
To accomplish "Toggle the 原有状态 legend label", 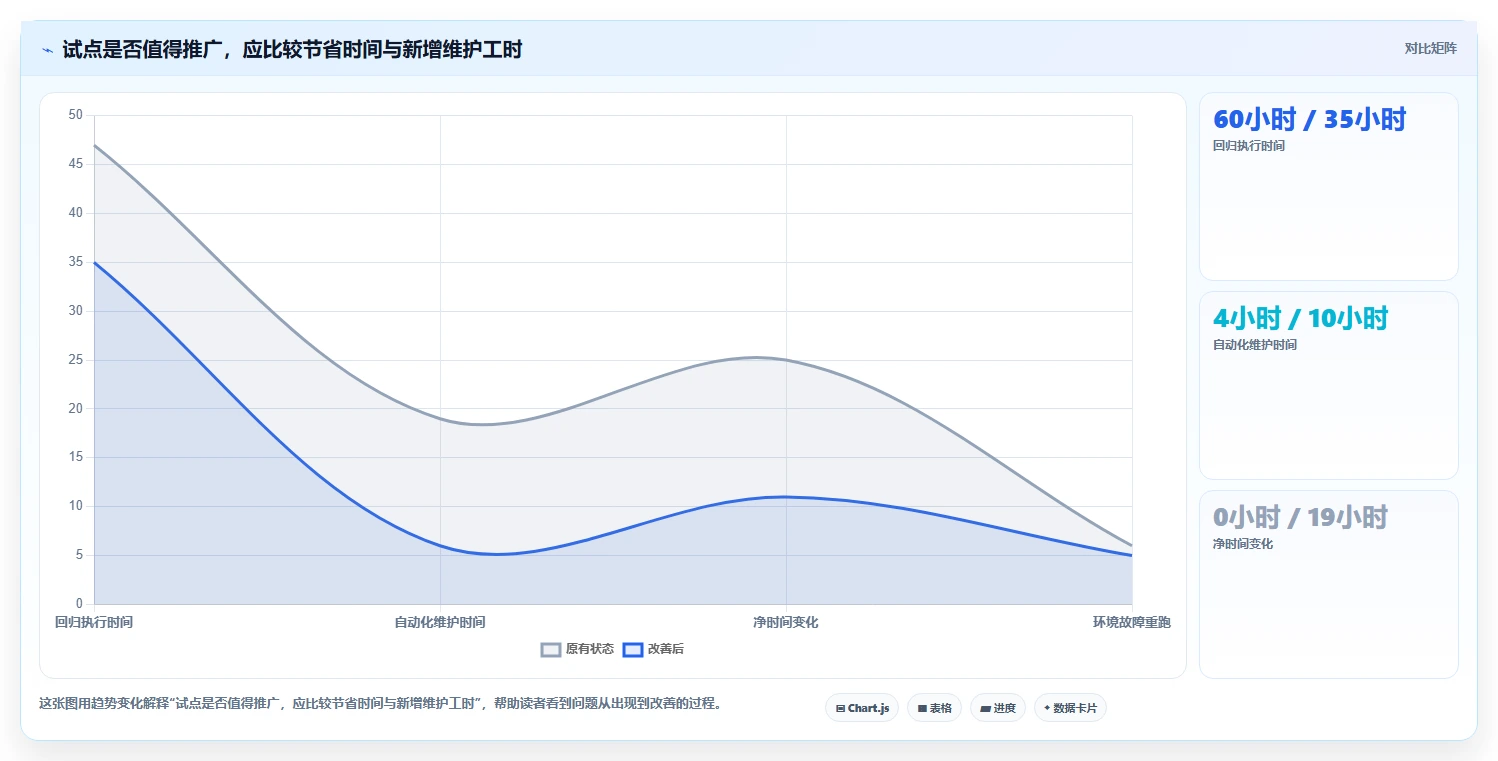I will click(x=590, y=649).
